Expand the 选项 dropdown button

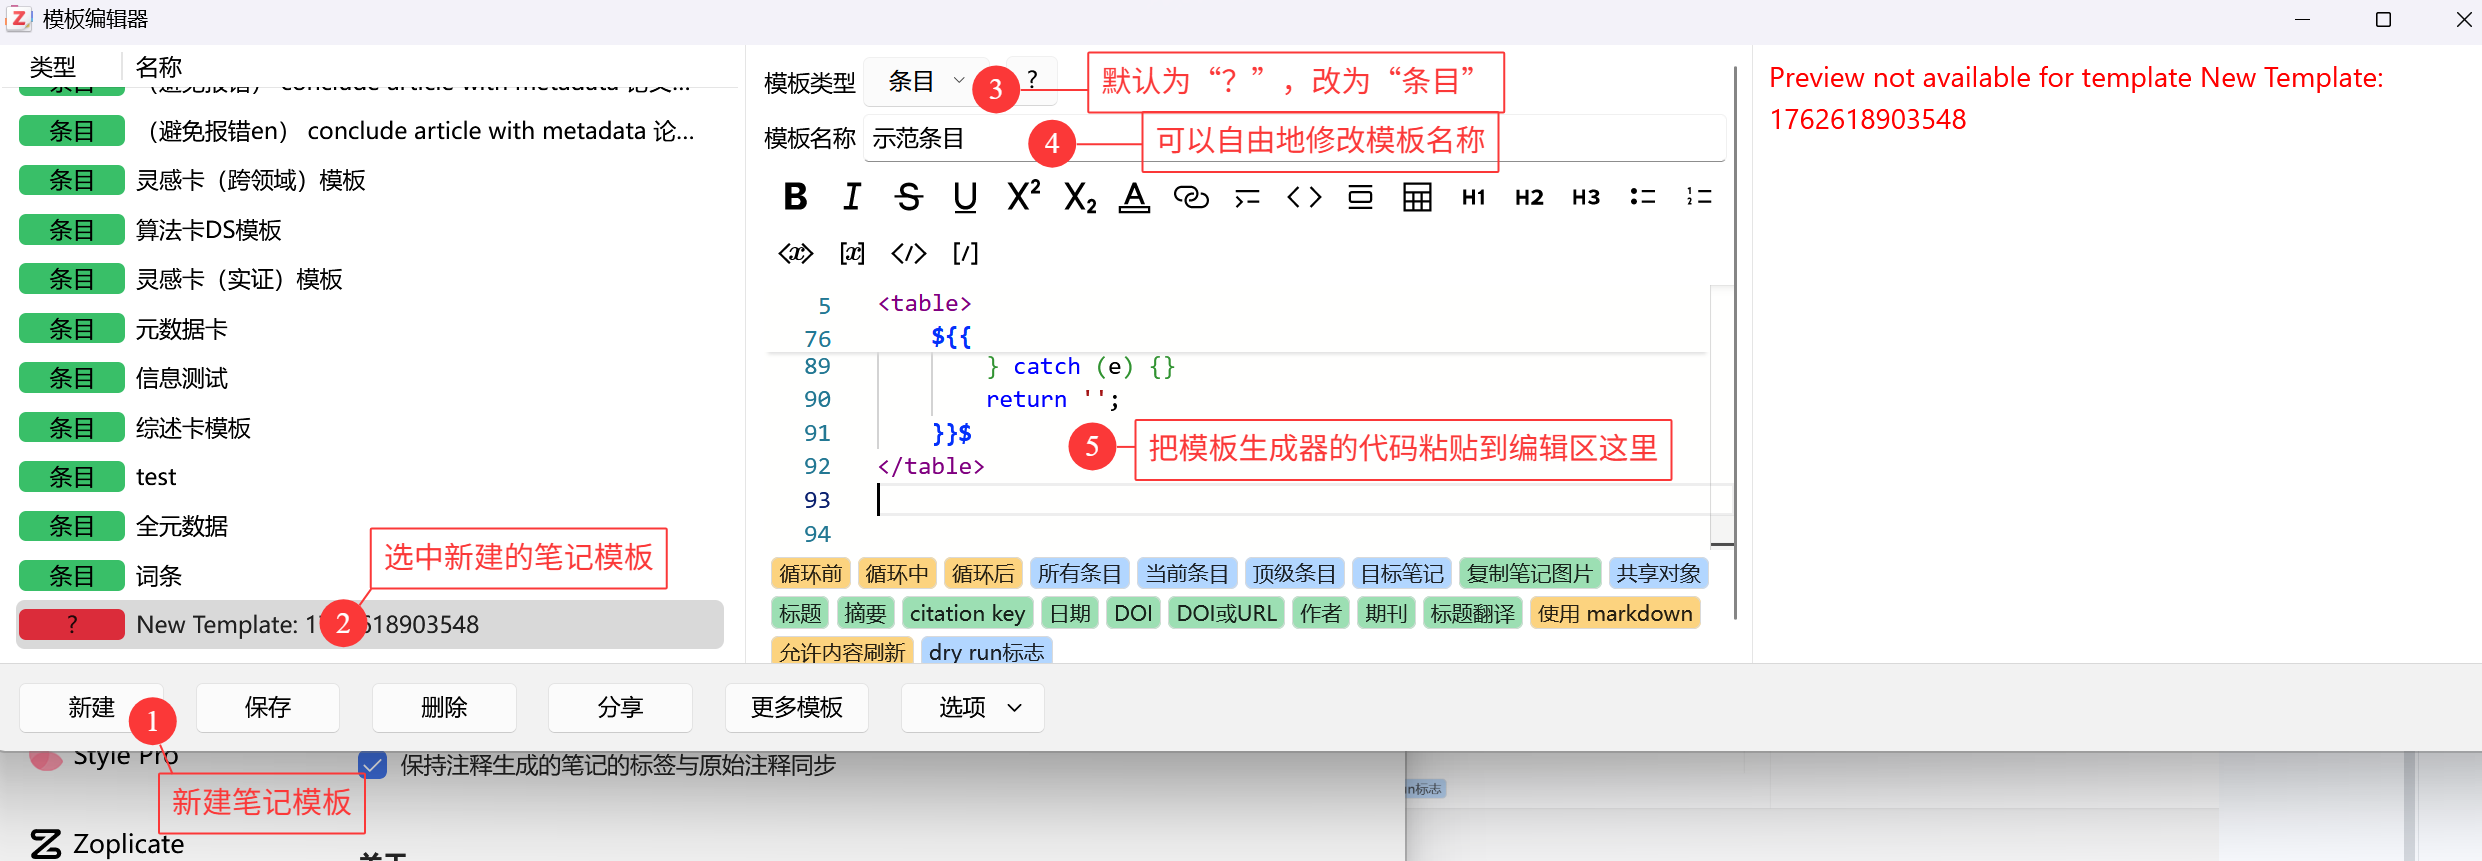point(972,708)
